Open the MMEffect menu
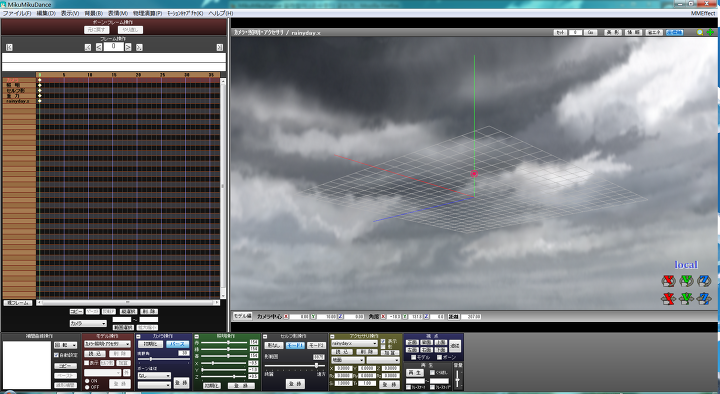Viewport: 720px width, 394px height. [703, 13]
